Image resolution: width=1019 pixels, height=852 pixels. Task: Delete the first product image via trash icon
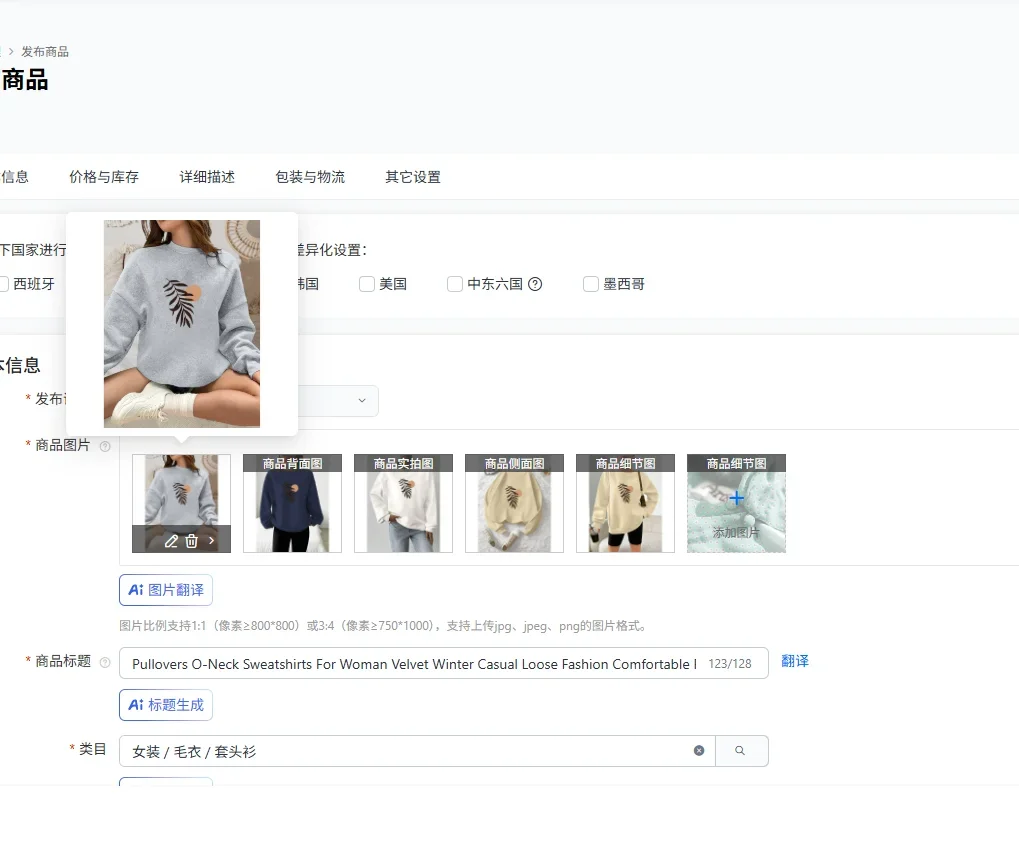(x=191, y=541)
